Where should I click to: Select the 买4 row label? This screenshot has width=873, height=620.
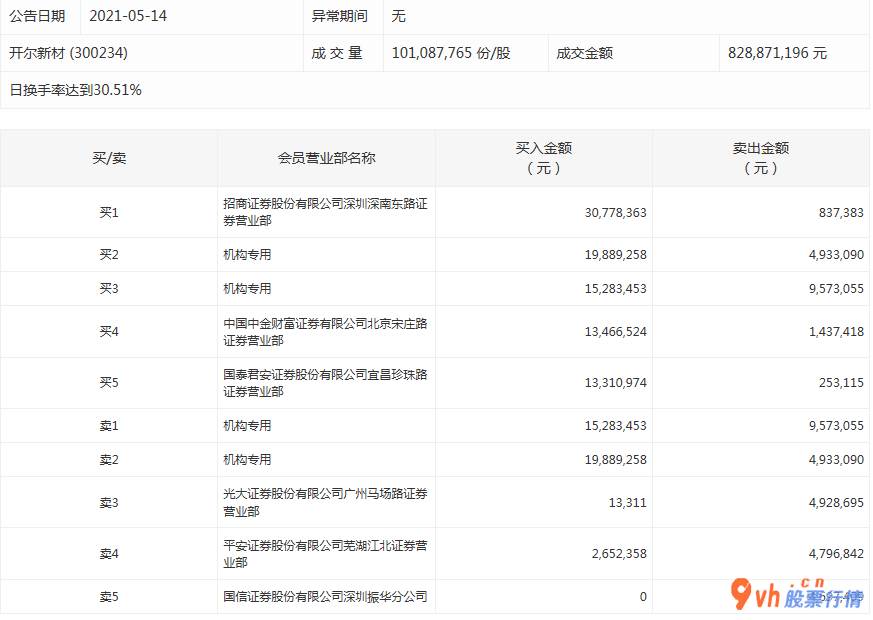[109, 332]
